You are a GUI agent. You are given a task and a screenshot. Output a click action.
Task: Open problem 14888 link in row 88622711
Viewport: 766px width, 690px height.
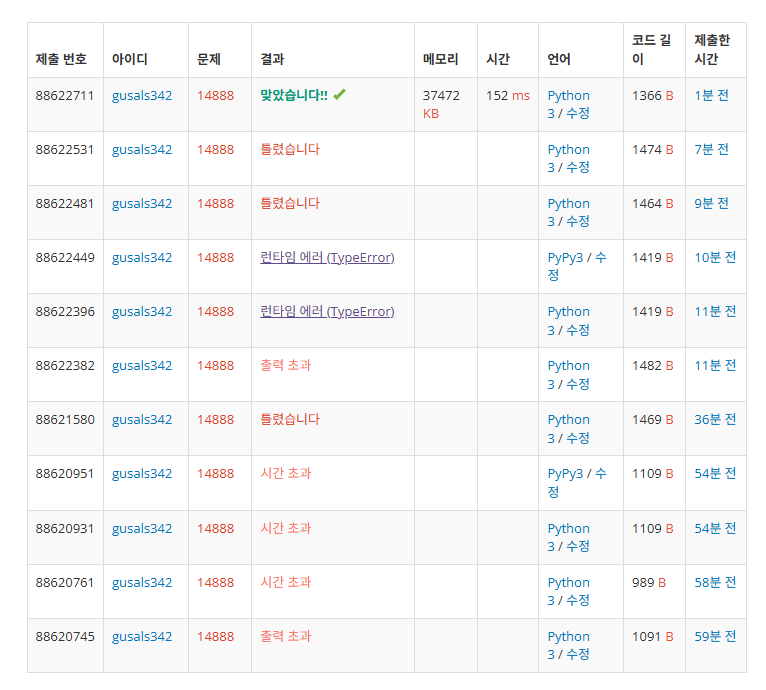(x=215, y=95)
